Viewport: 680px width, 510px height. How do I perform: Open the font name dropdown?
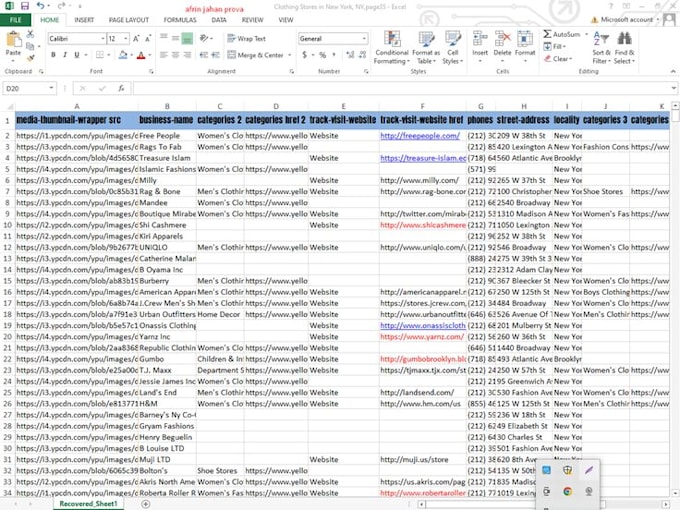coord(103,39)
